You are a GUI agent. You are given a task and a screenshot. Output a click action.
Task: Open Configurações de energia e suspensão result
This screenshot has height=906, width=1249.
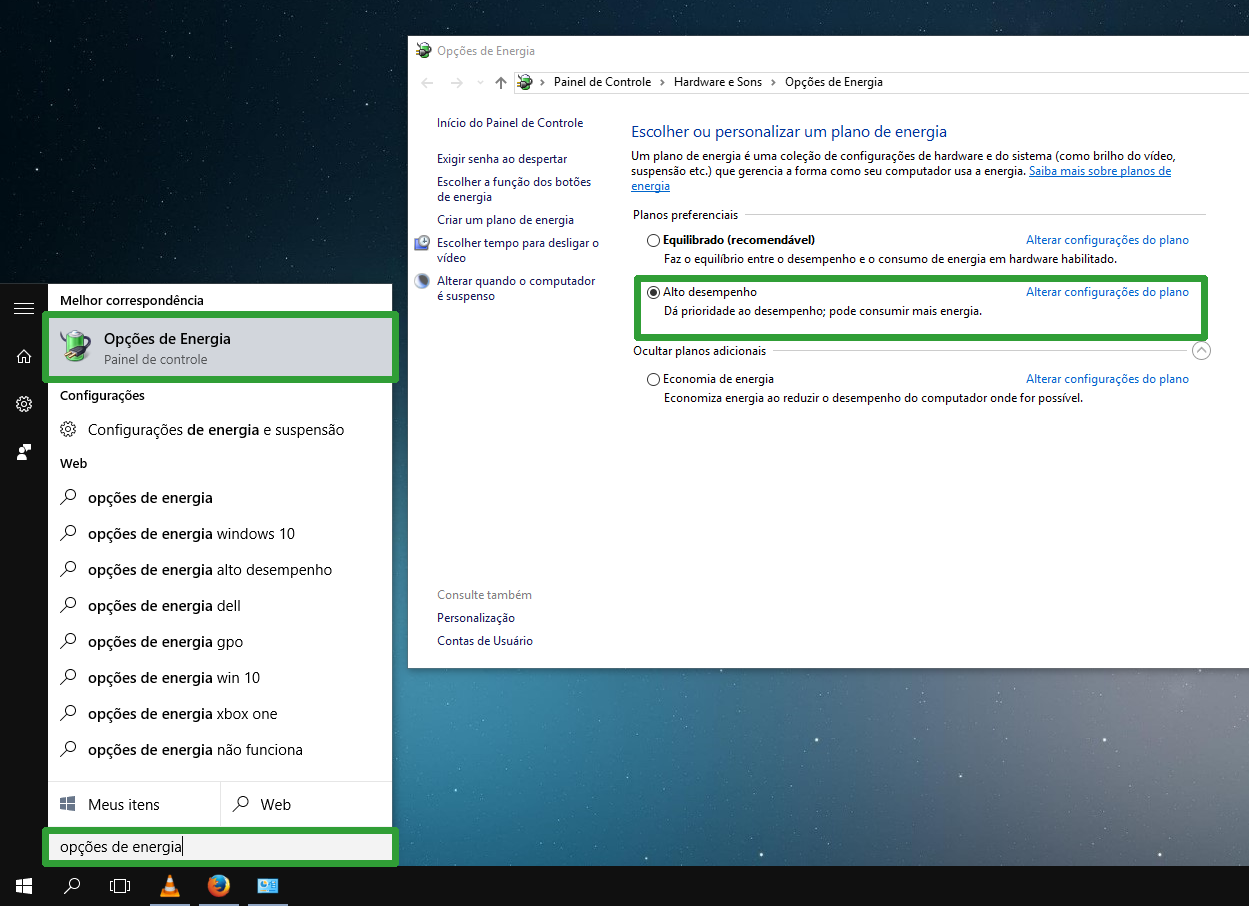220,430
